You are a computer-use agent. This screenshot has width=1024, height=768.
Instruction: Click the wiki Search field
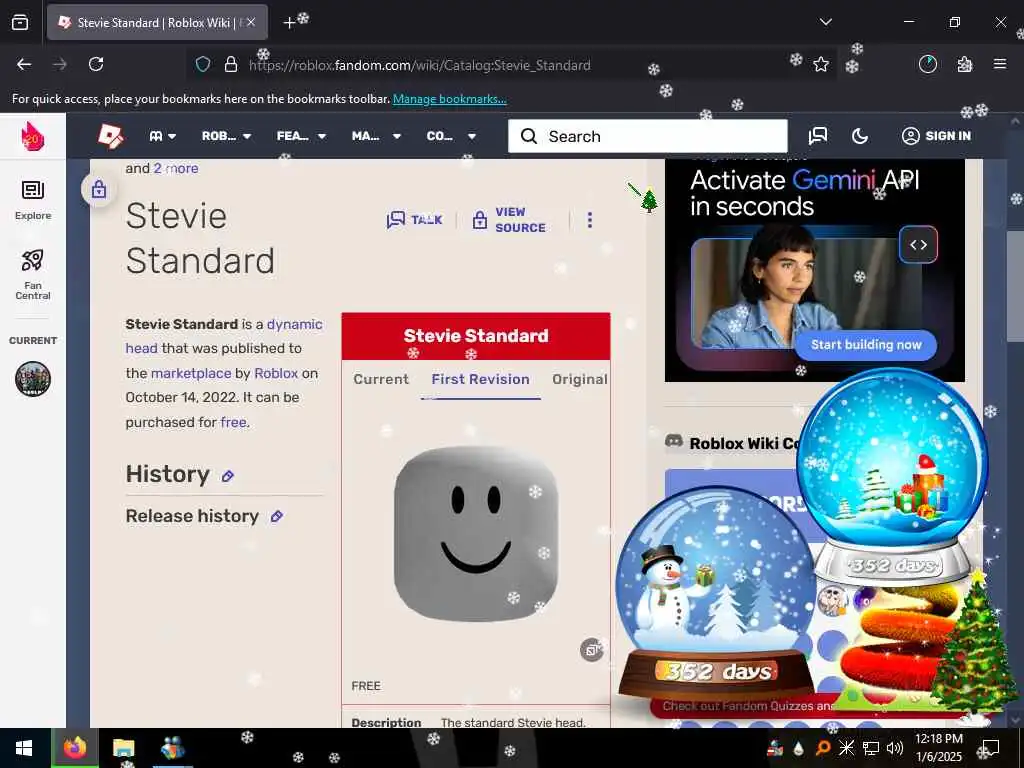click(648, 136)
